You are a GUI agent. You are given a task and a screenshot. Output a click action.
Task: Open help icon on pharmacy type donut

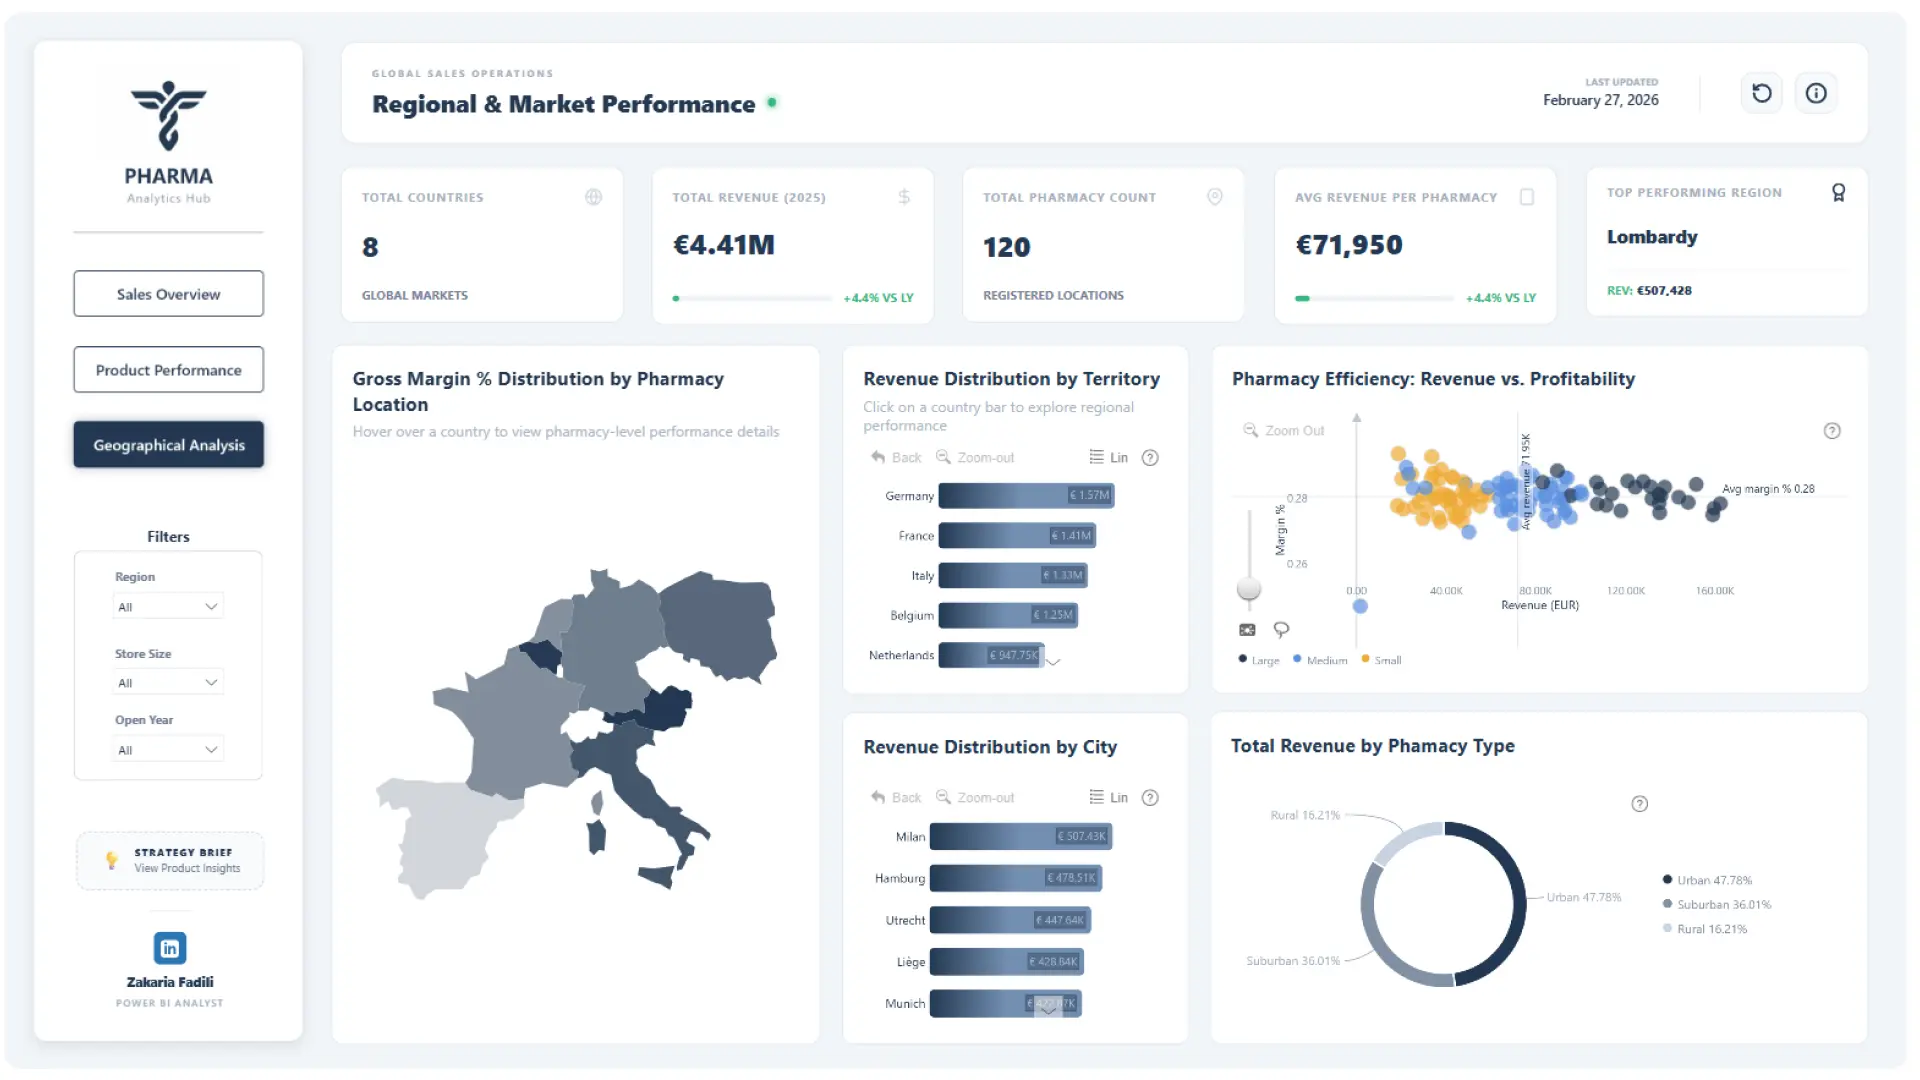[1639, 804]
